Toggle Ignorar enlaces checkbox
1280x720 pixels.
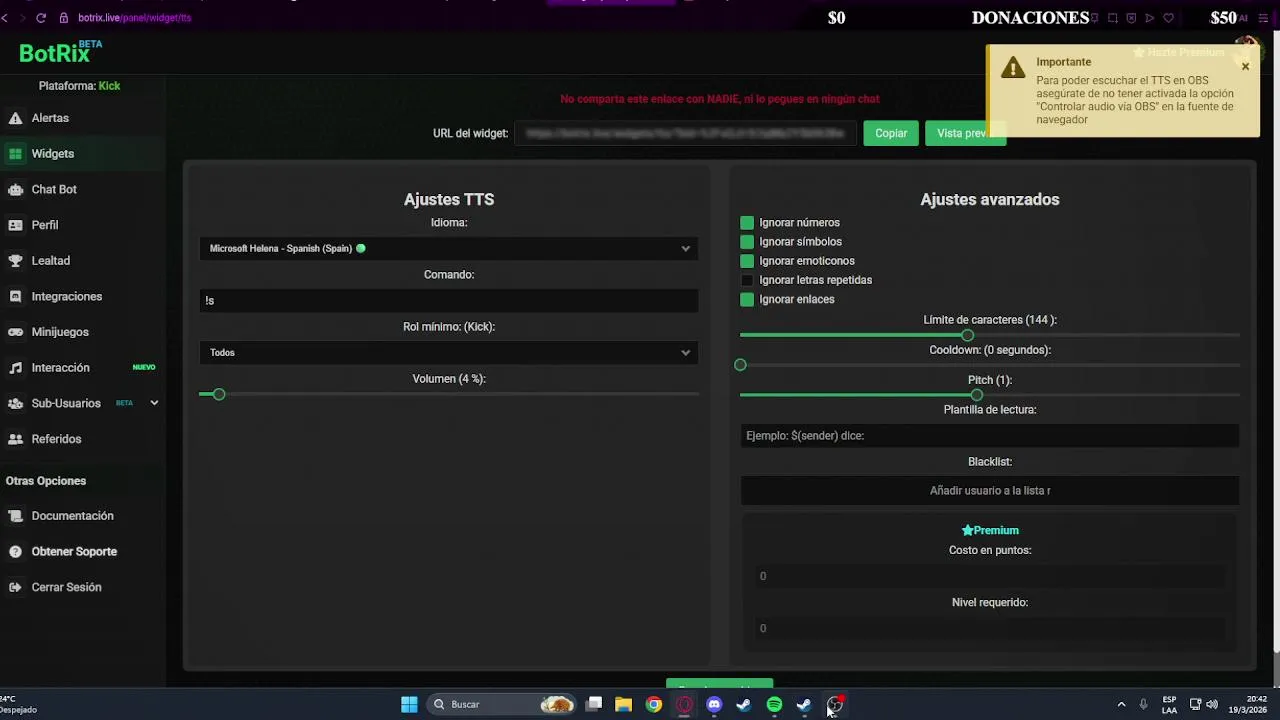point(747,299)
